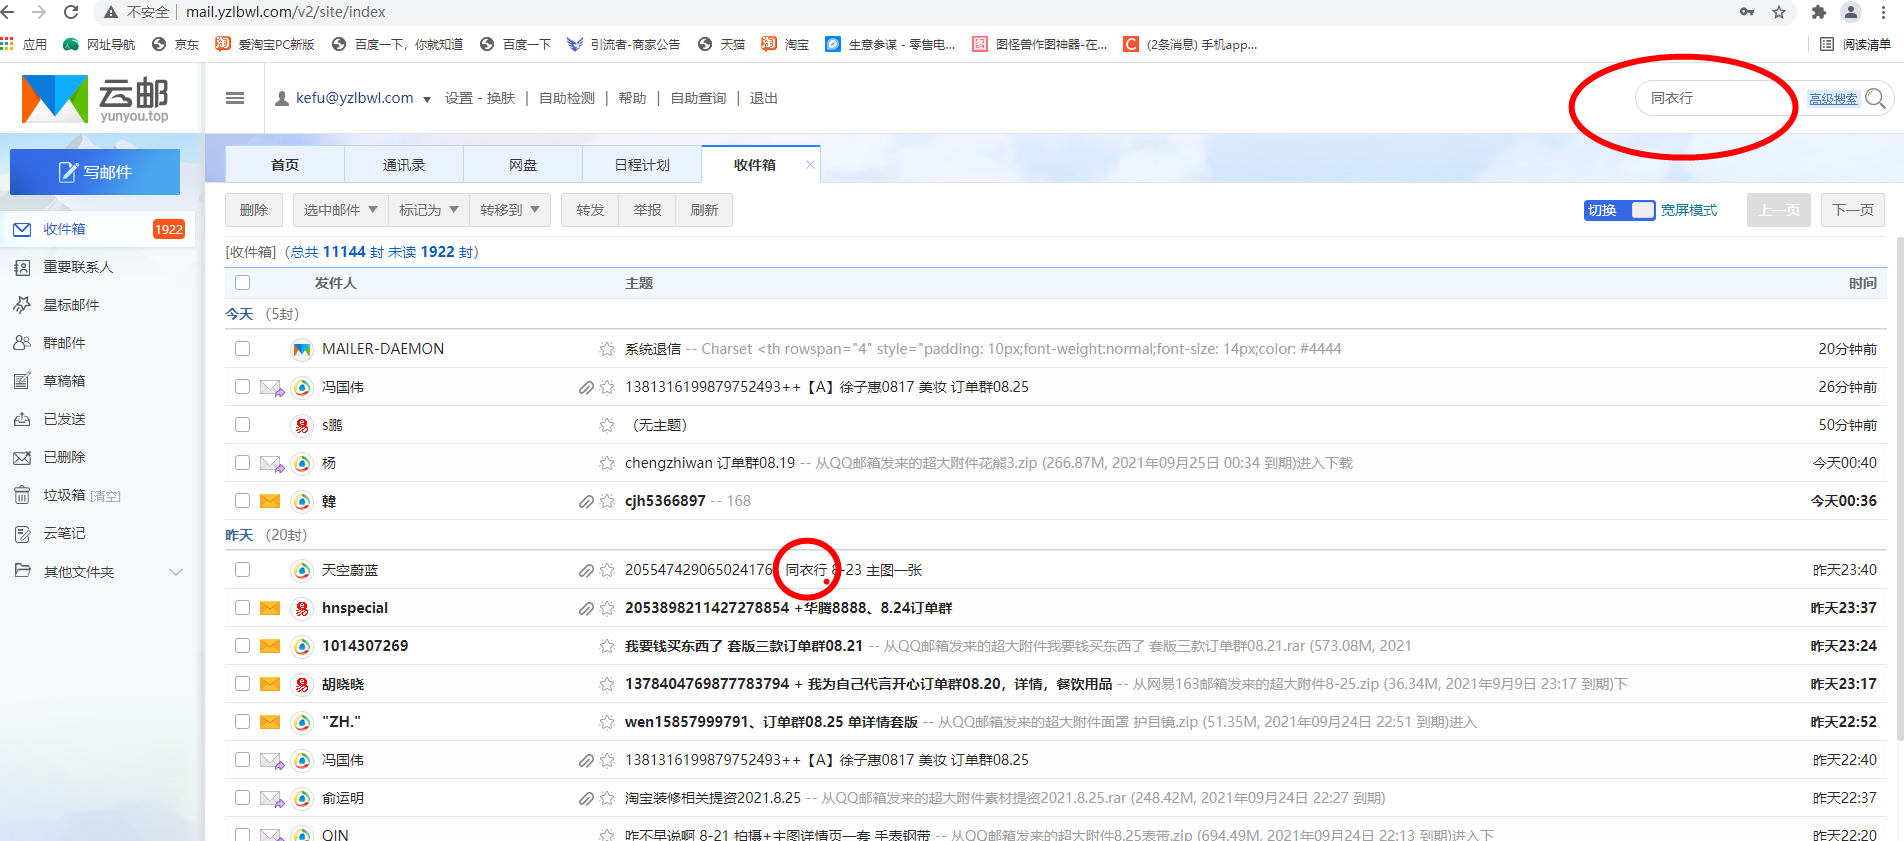Check the select-all checkbox in header
Screen dimensions: 1904x841
coord(242,283)
